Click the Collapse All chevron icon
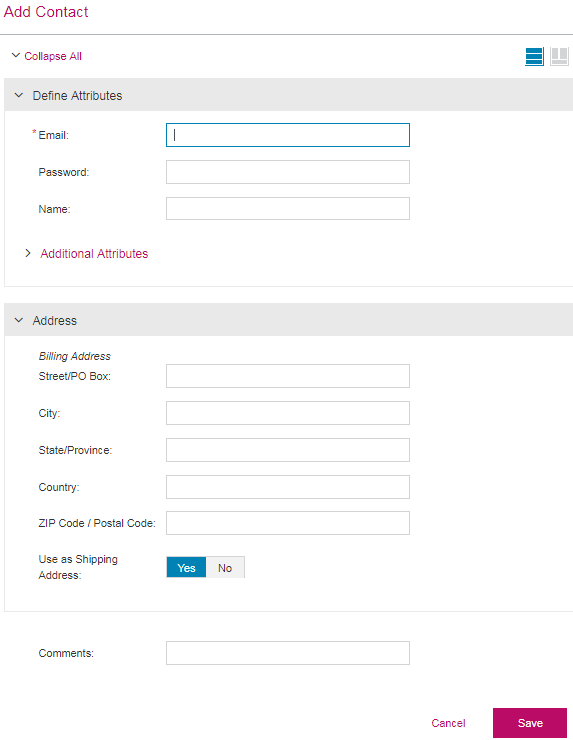Screen dimensions: 573x740 tap(16, 56)
